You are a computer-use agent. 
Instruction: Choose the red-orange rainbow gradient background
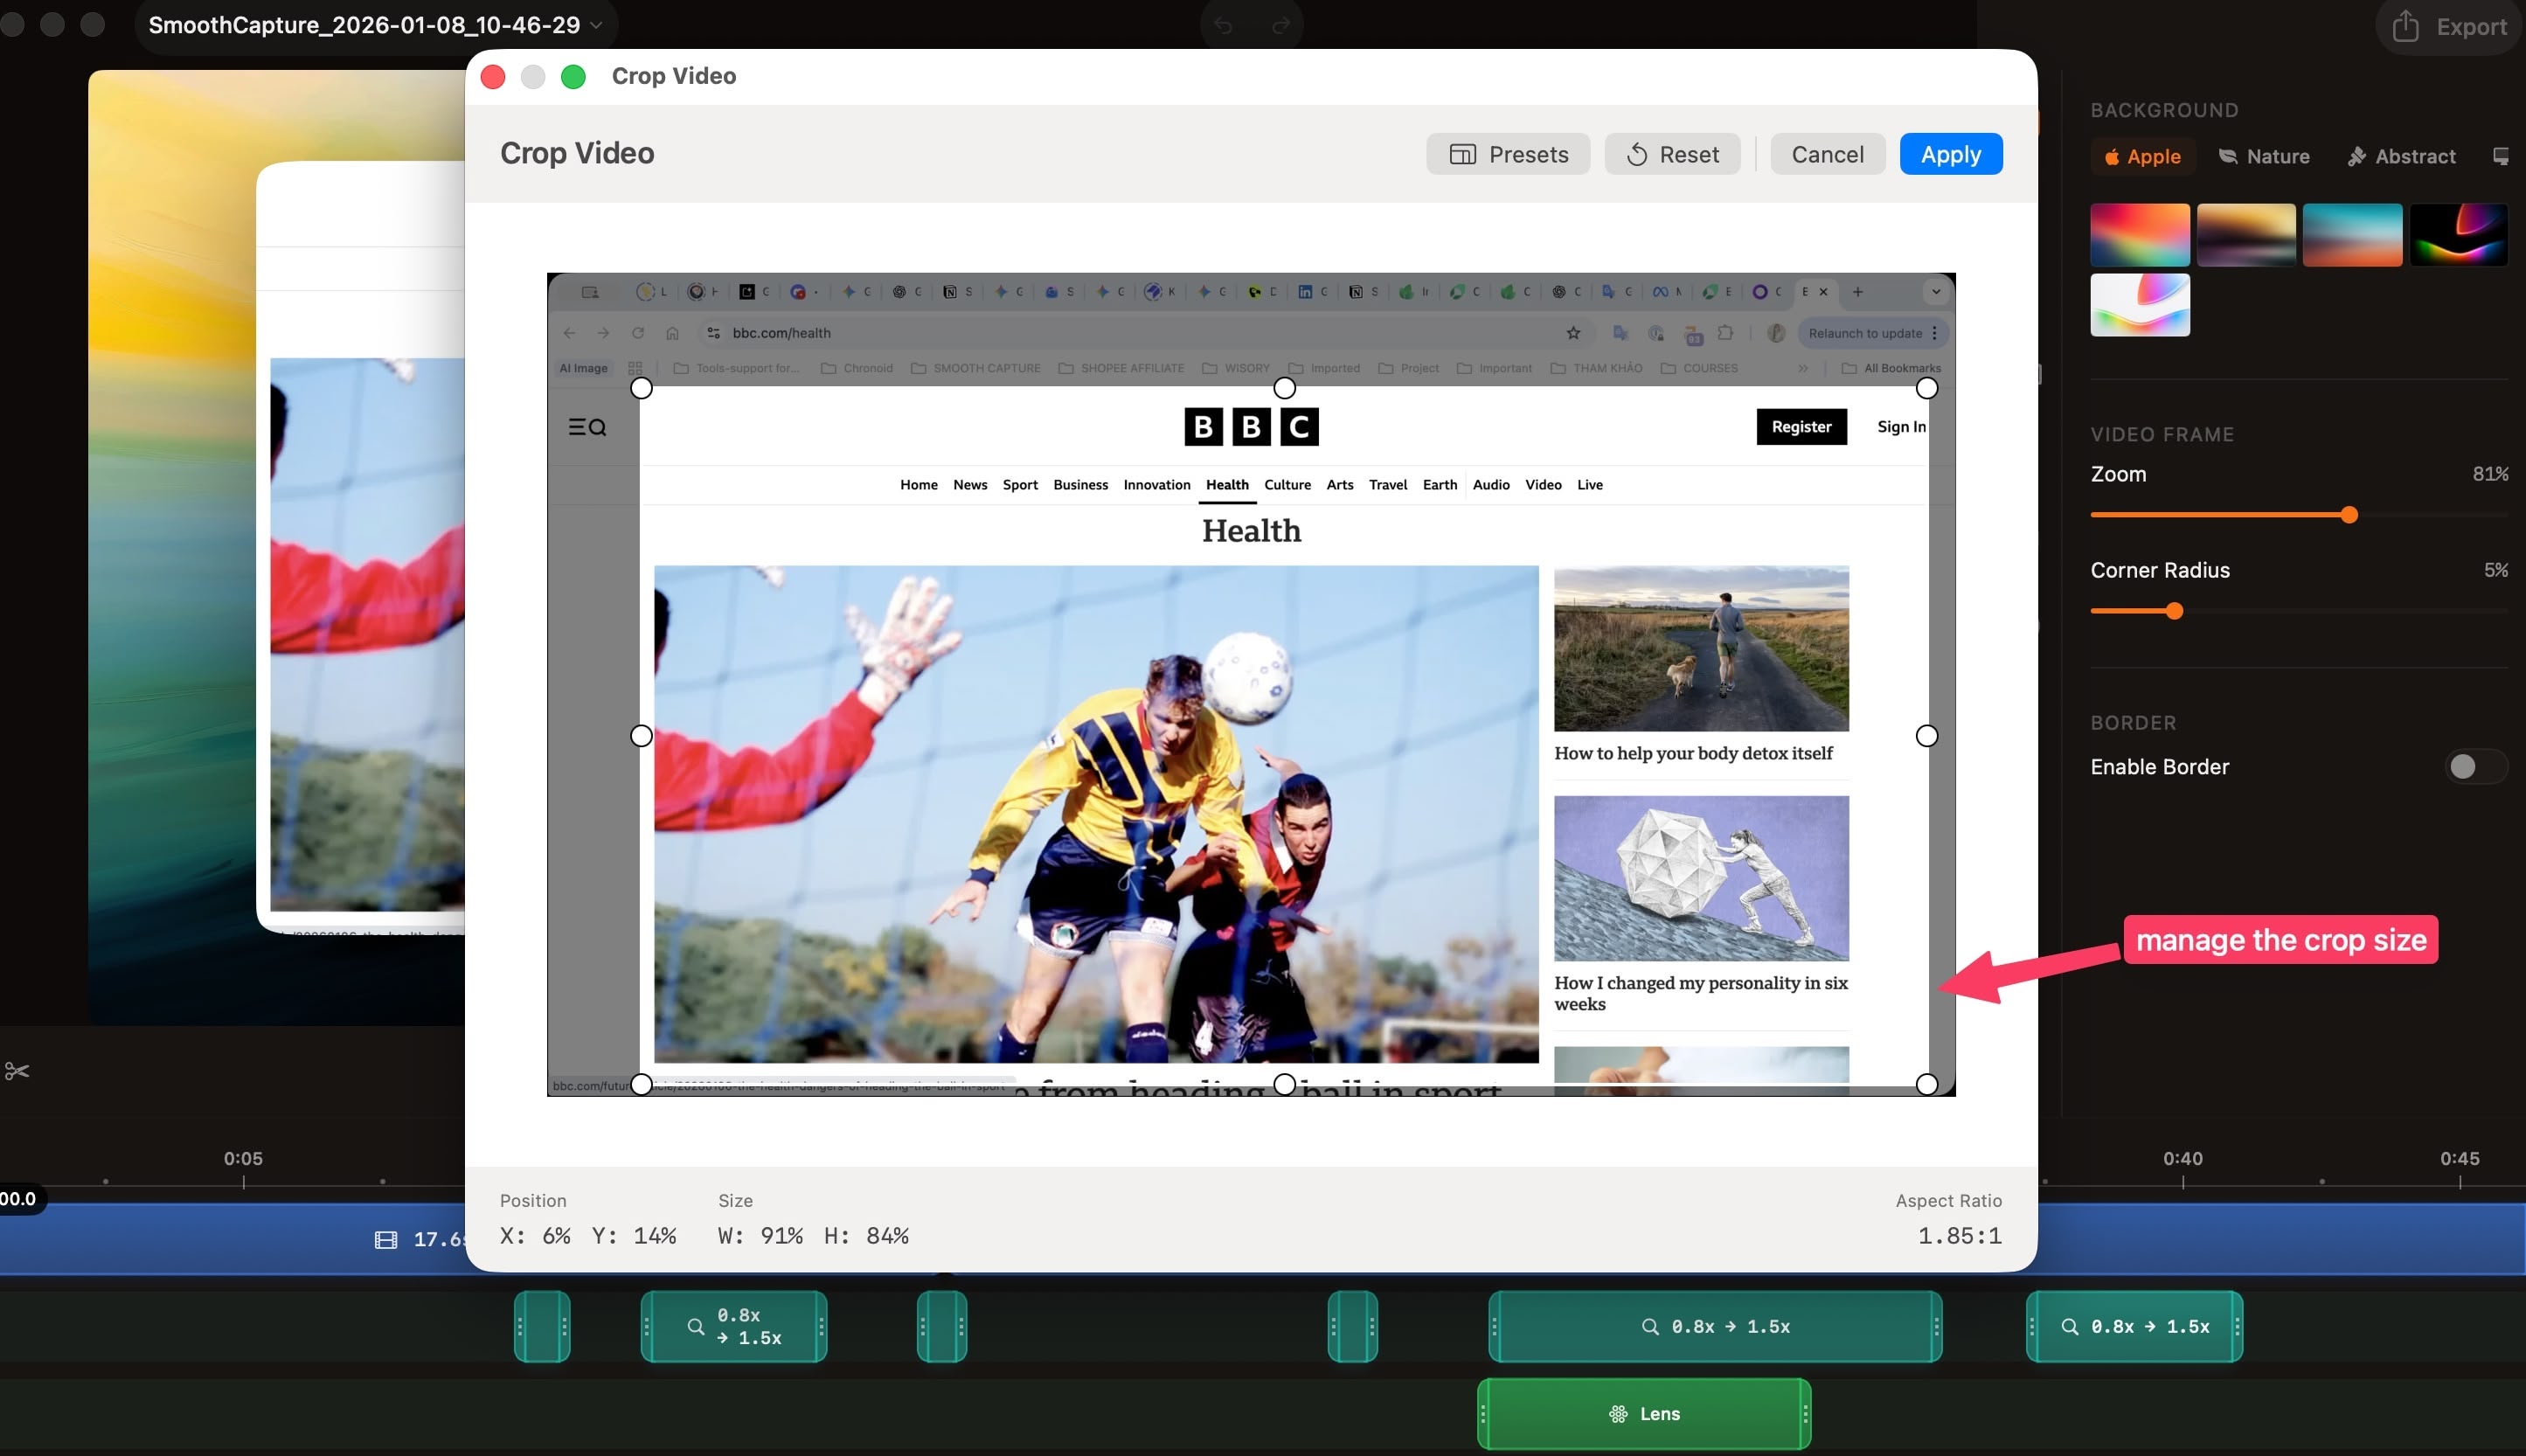pos(2140,235)
